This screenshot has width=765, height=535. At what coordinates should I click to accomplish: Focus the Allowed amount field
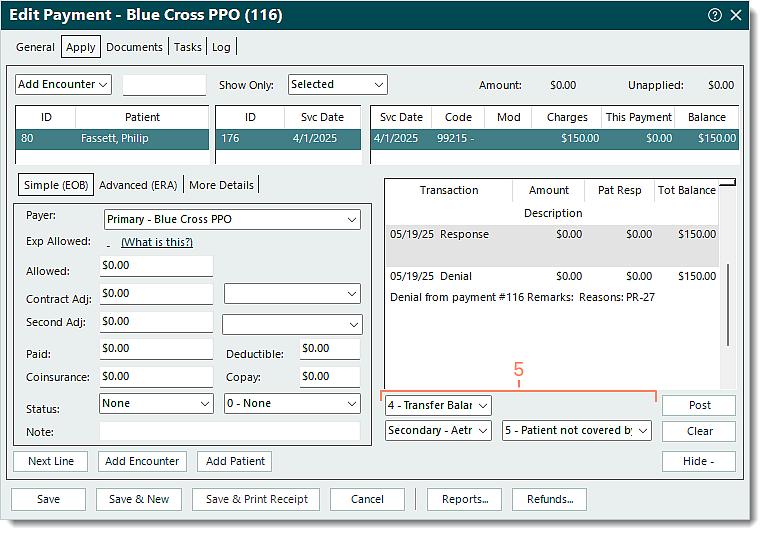tap(156, 266)
